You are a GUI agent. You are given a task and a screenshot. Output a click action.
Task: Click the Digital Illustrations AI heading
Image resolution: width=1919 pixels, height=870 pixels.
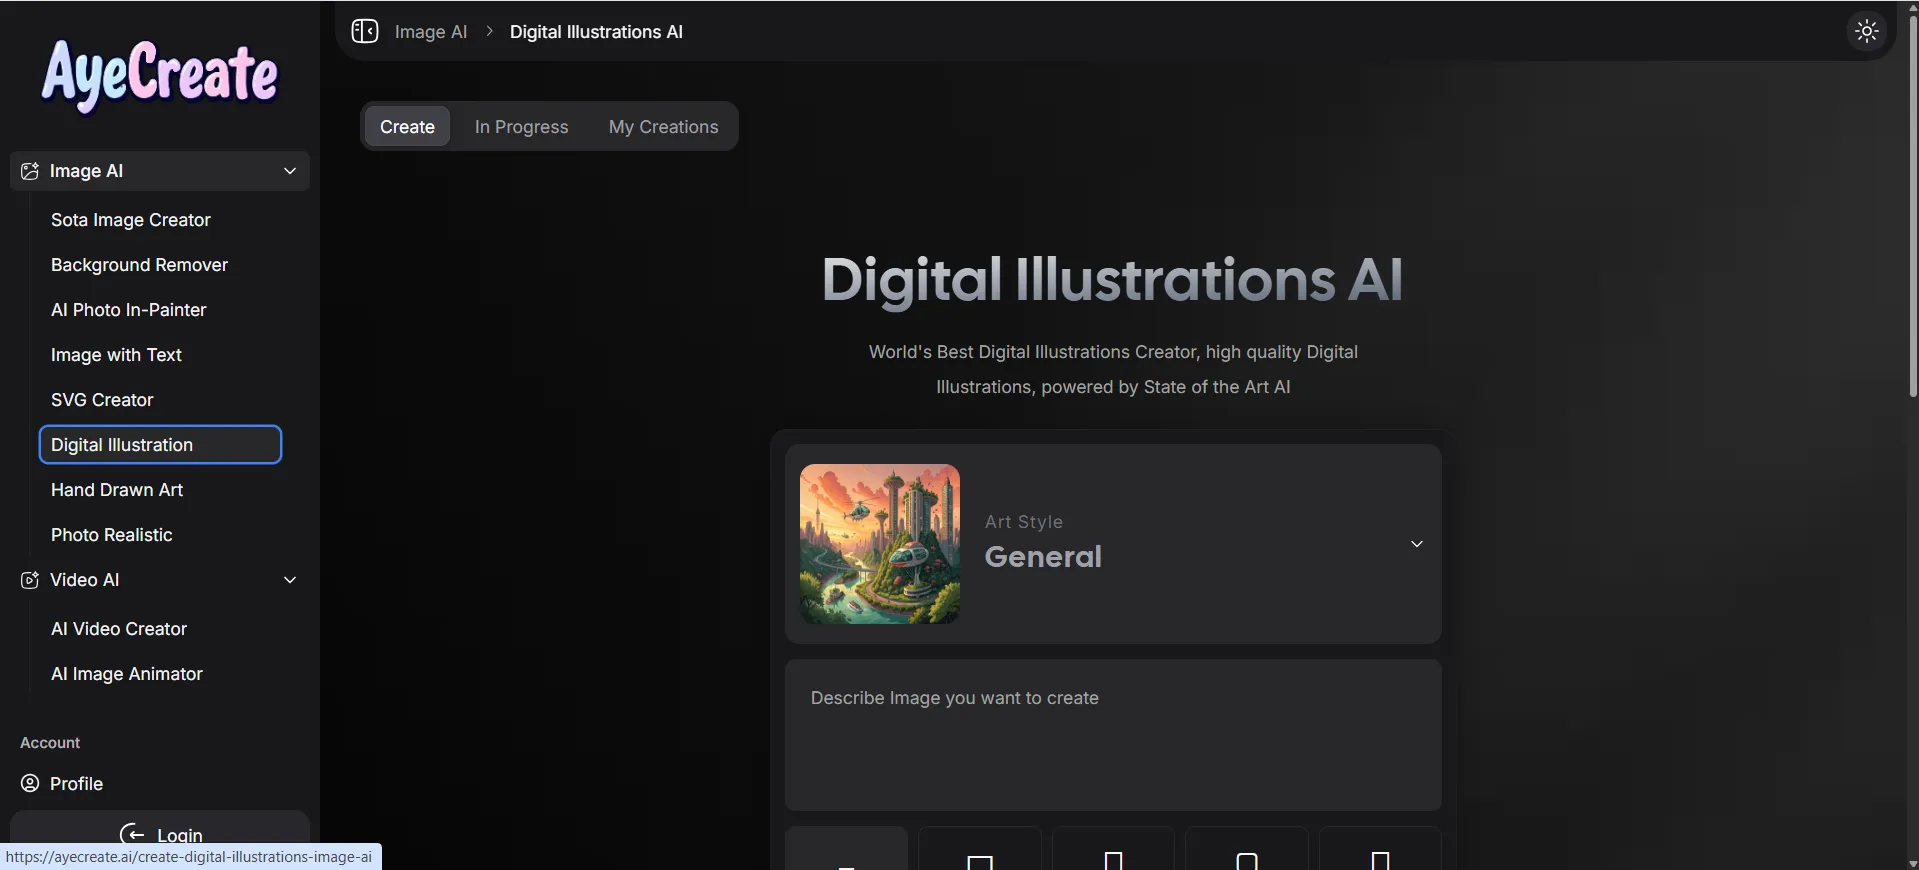pos(1112,279)
